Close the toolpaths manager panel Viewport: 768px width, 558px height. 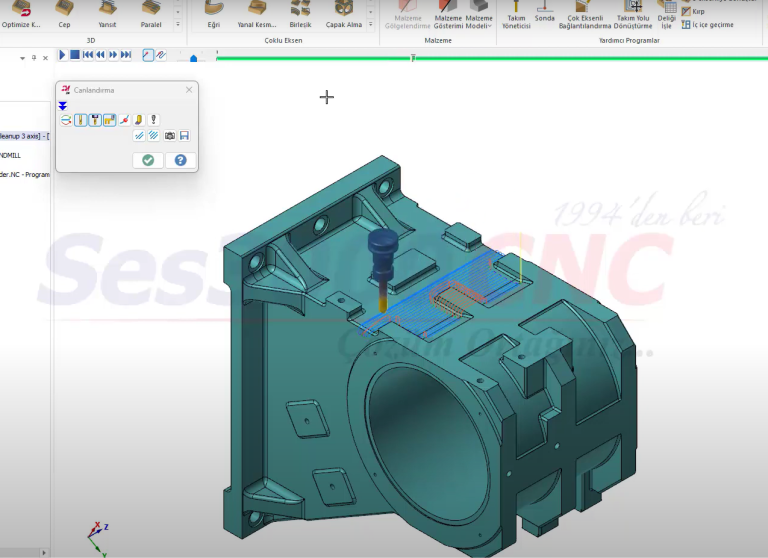click(46, 58)
